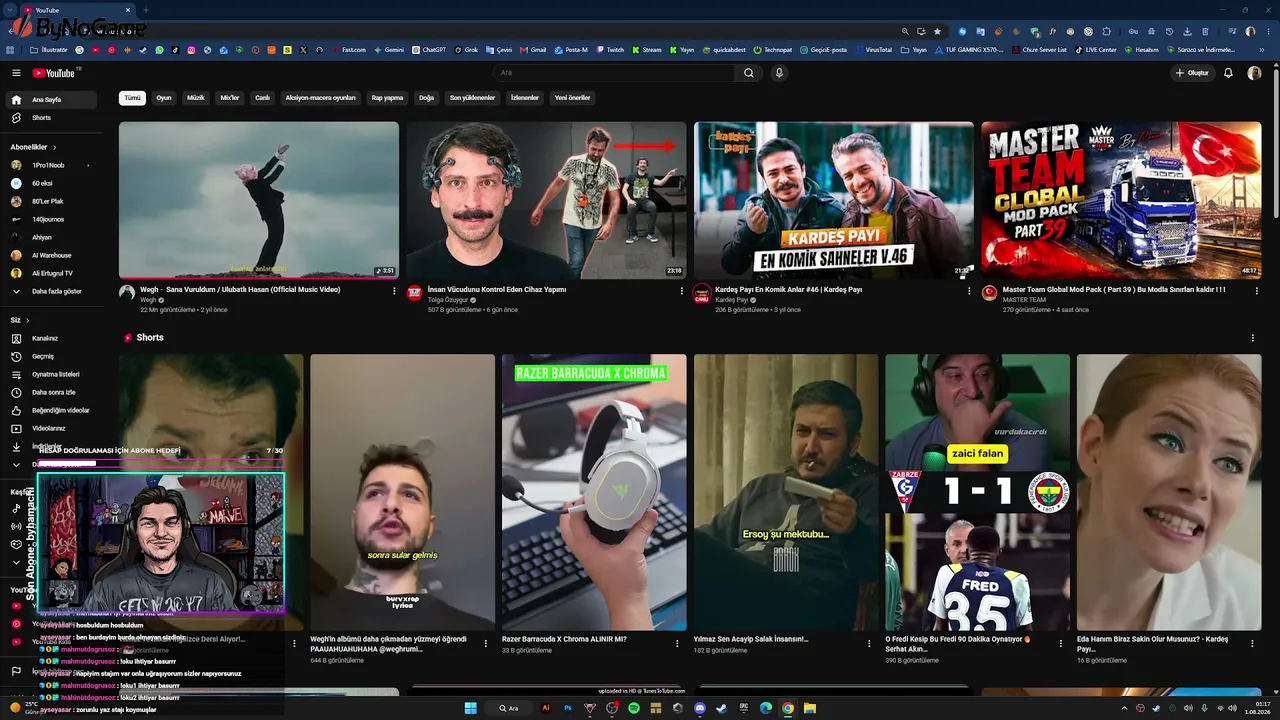The width and height of the screenshot is (1280, 720).
Task: Open Daha sonra izle in the sidebar
Action: (x=50, y=392)
